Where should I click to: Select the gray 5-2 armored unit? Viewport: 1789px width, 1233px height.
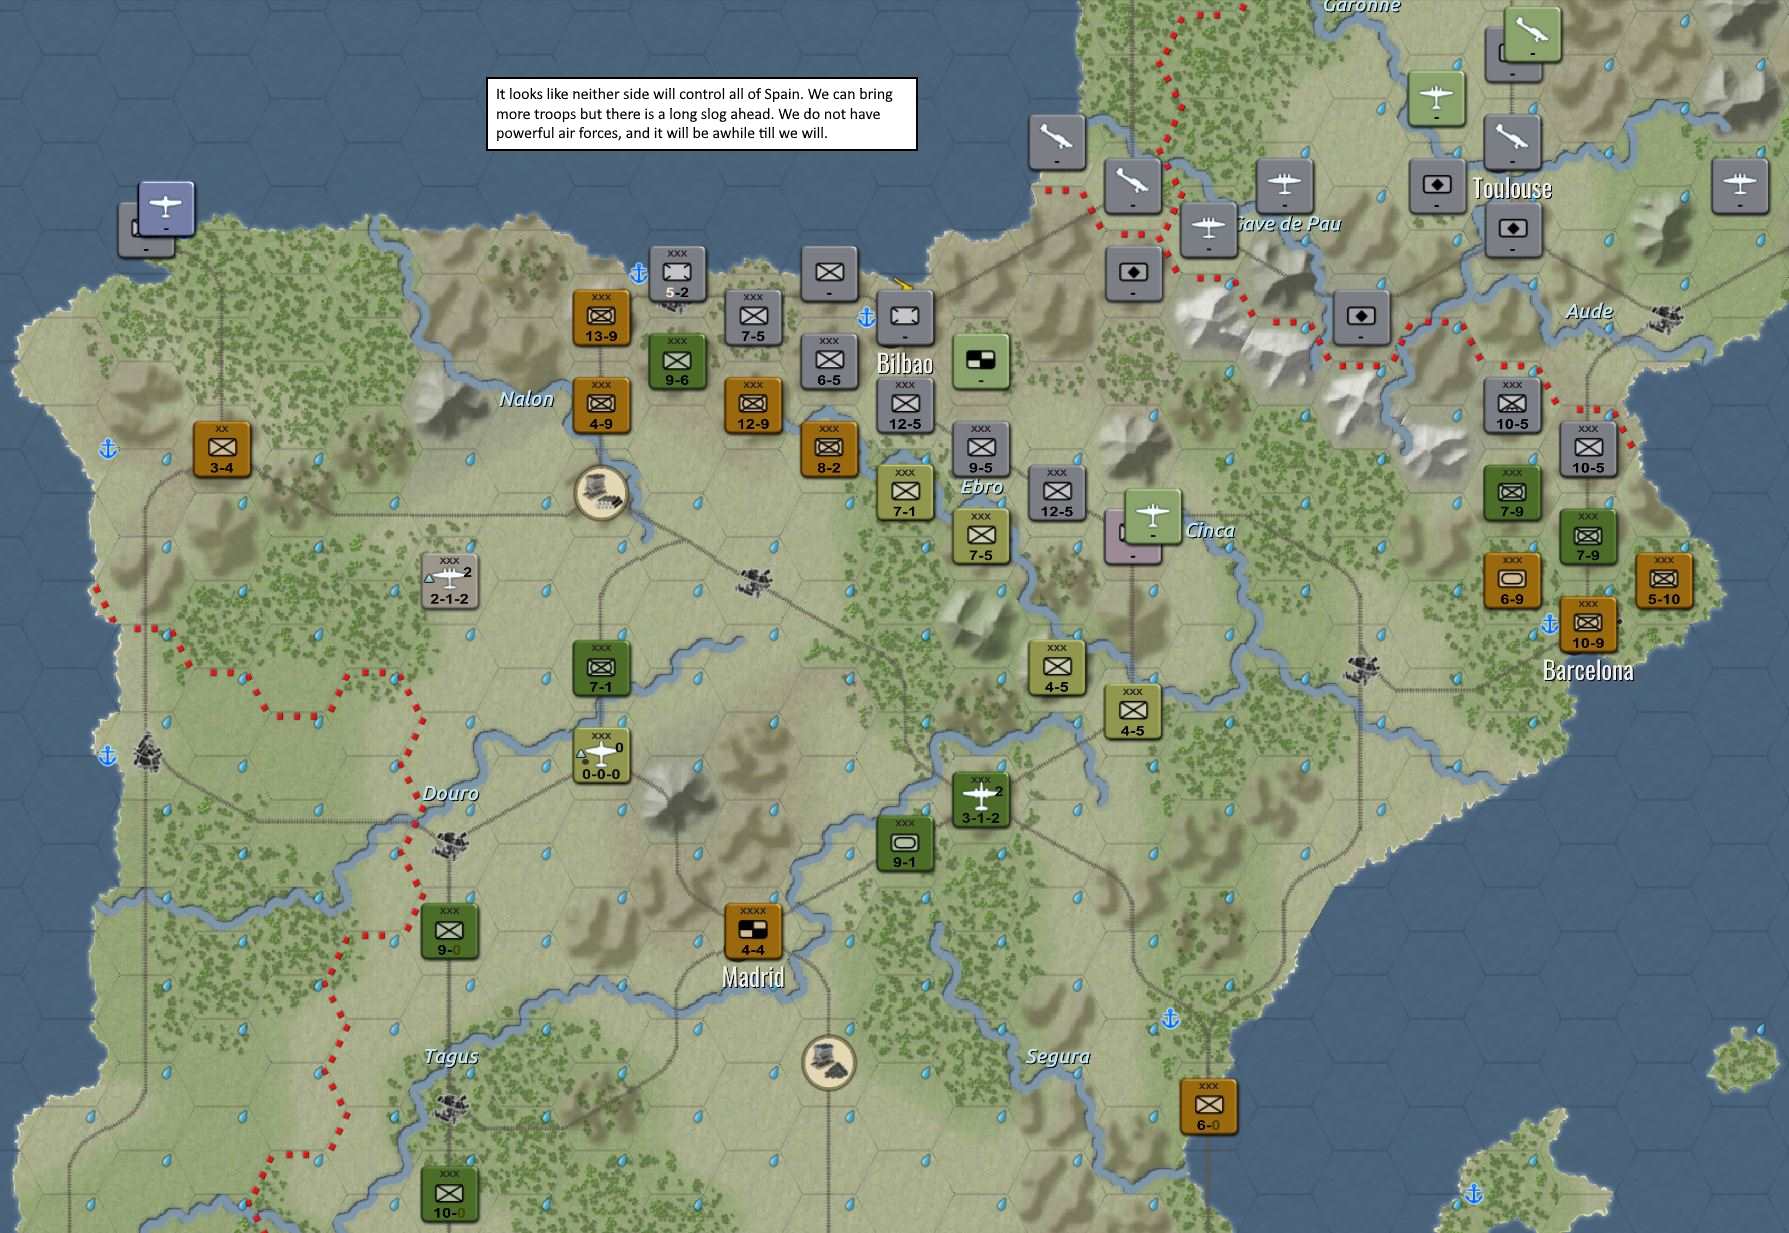[677, 273]
